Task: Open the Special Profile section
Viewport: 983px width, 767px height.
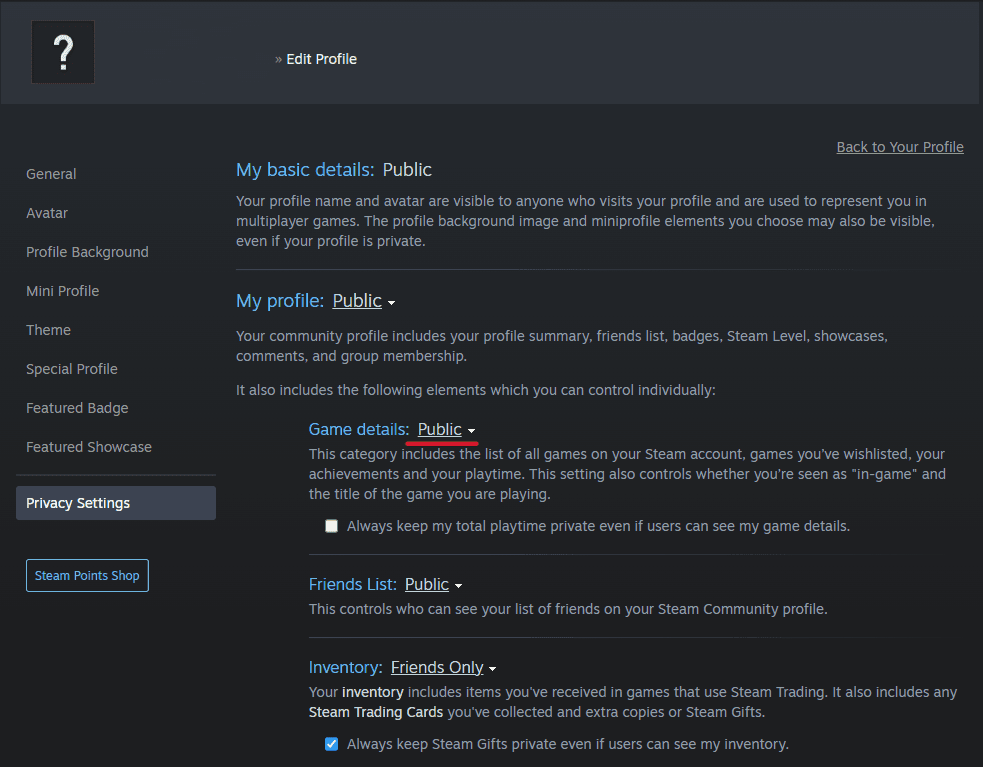Action: coord(71,368)
